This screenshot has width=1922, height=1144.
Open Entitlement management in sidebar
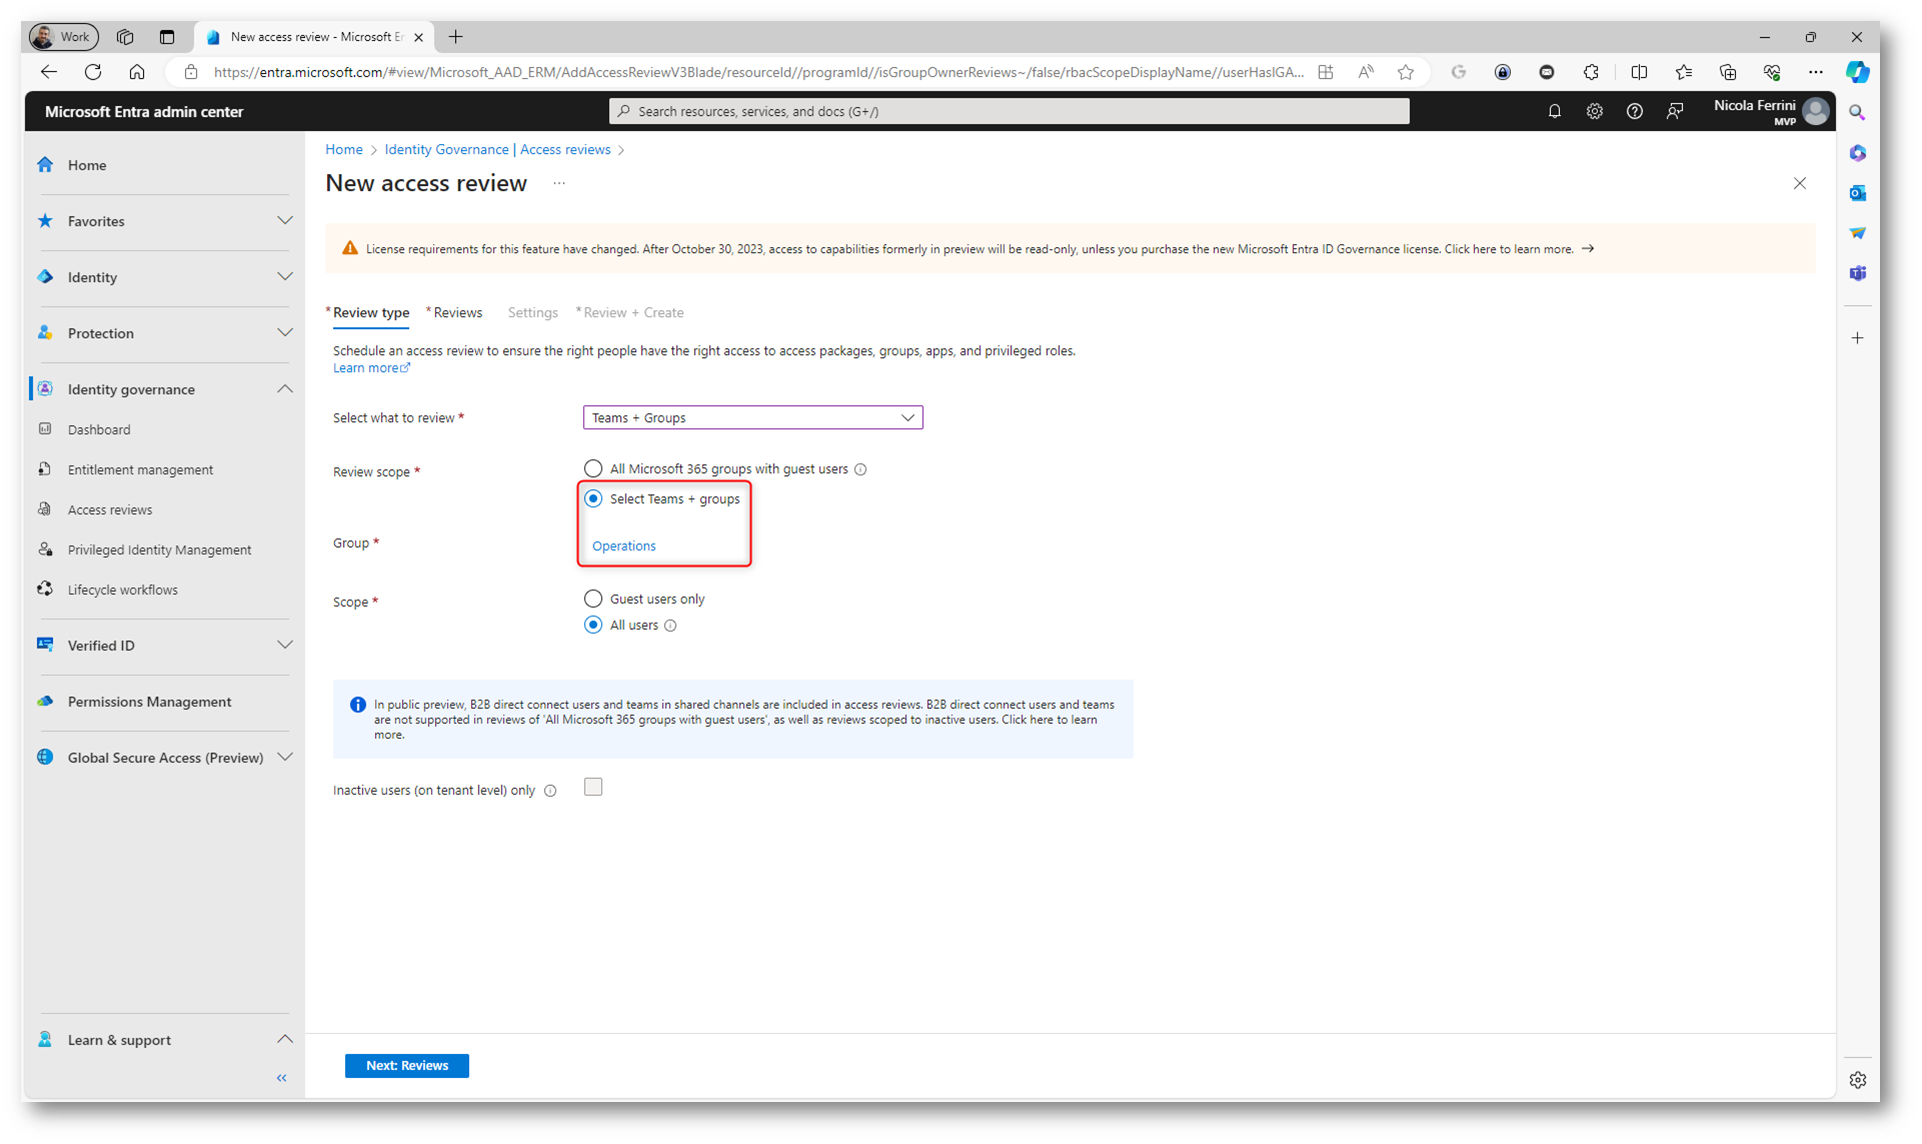pos(140,470)
